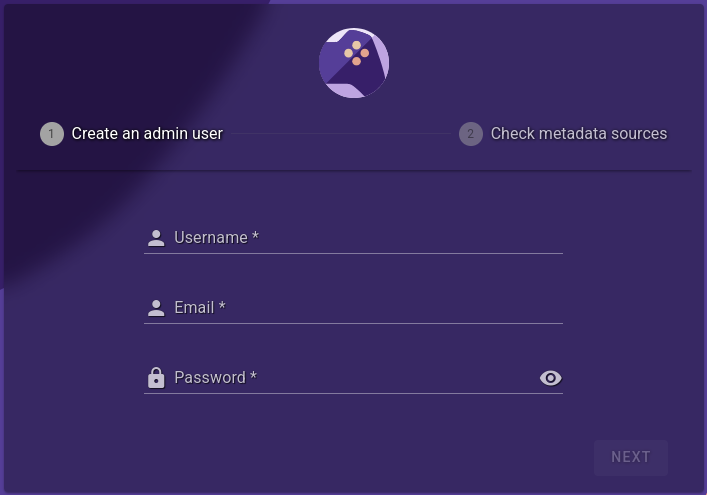
Task: Select the 'Create an admin user' step
Action: point(147,134)
